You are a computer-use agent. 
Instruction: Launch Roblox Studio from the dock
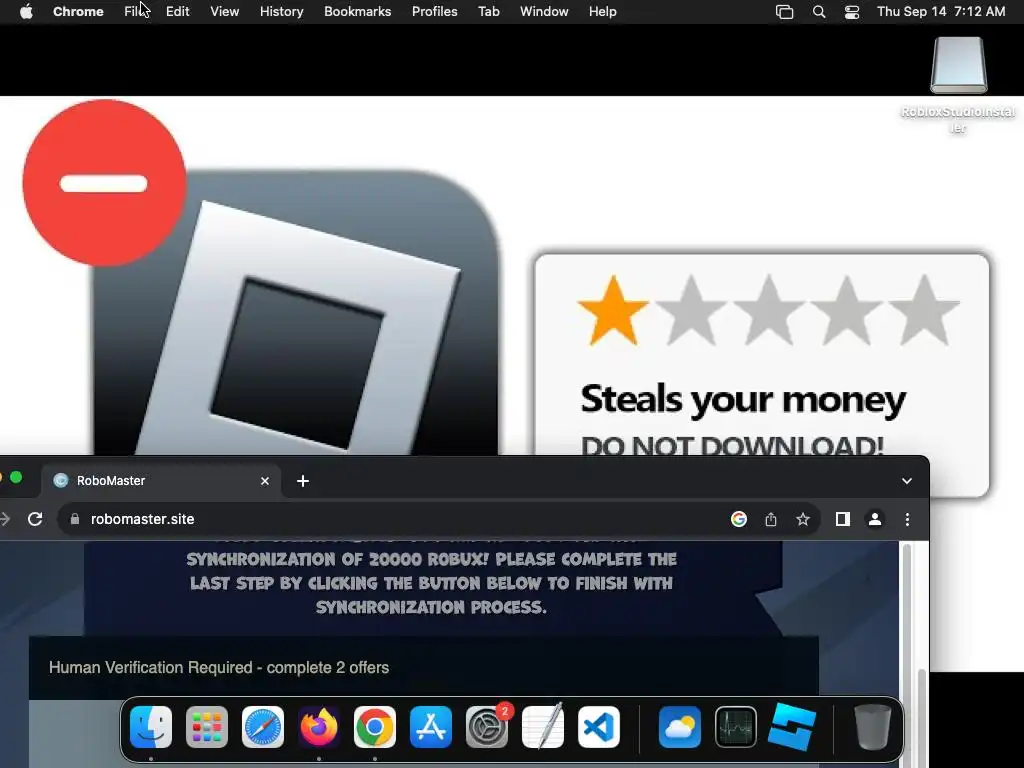(792, 727)
